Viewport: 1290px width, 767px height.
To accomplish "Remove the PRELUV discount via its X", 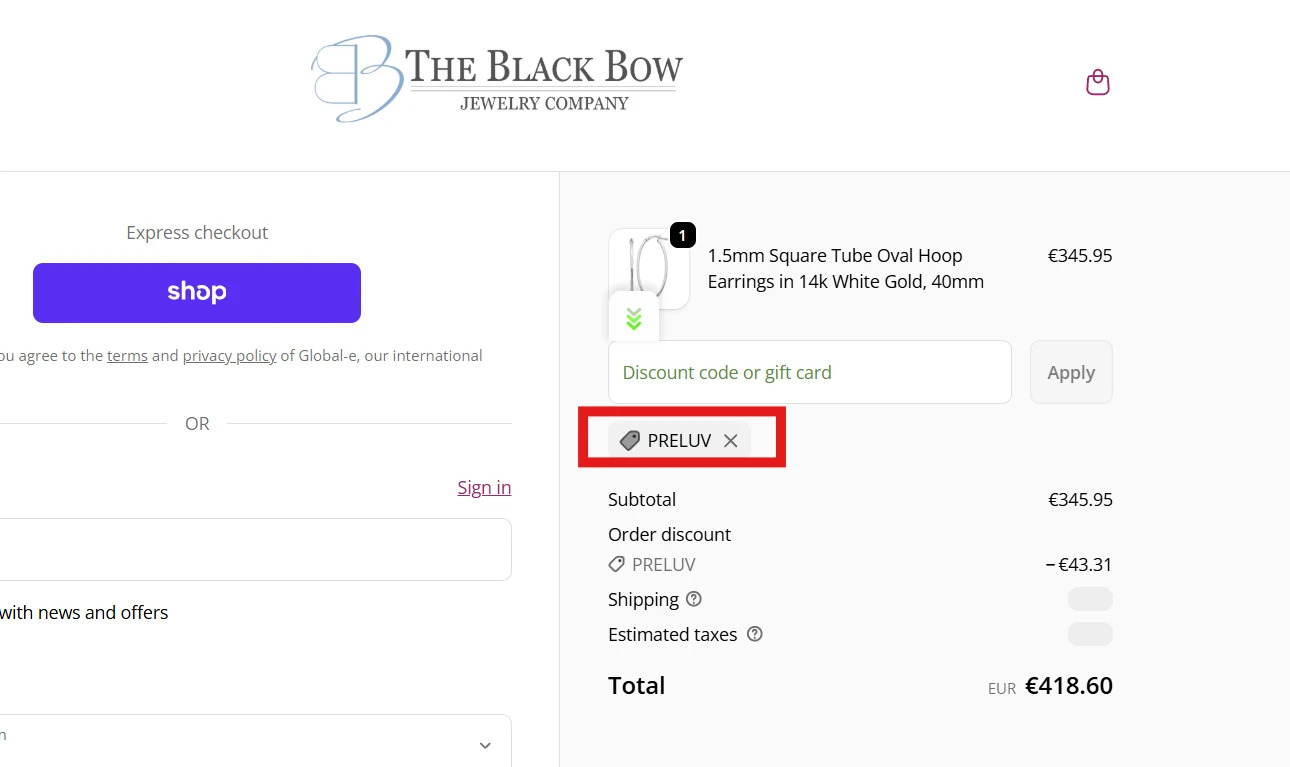I will coord(730,440).
